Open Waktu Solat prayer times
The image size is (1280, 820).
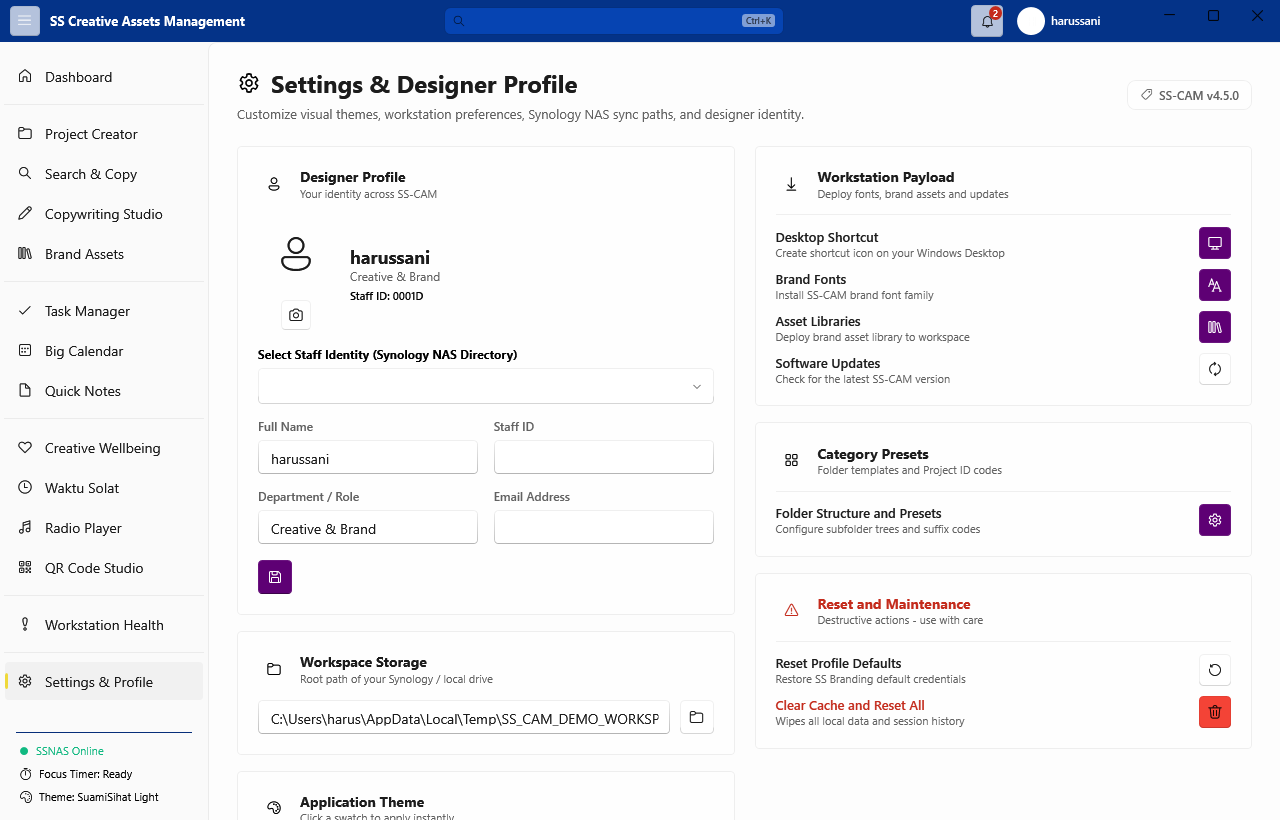tap(104, 488)
